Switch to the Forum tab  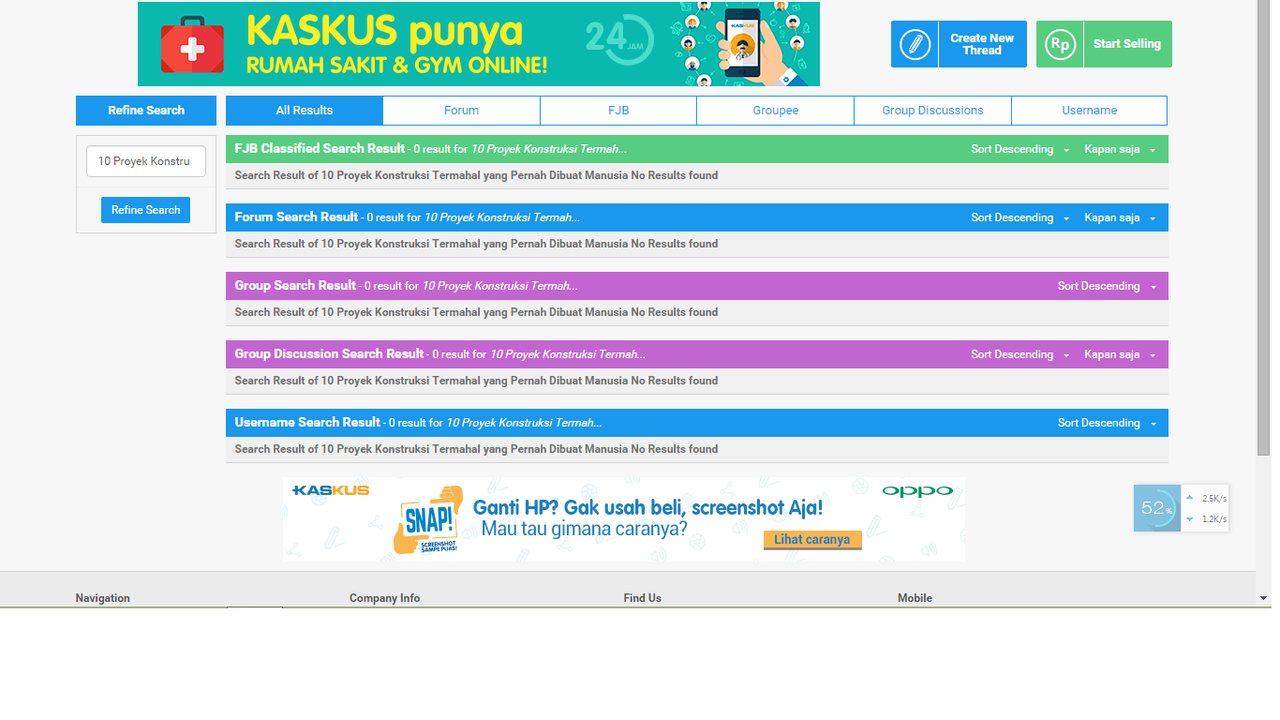461,110
